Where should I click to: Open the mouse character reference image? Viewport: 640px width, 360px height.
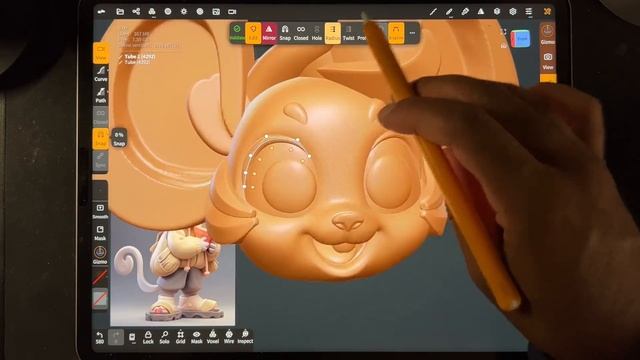pos(172,278)
